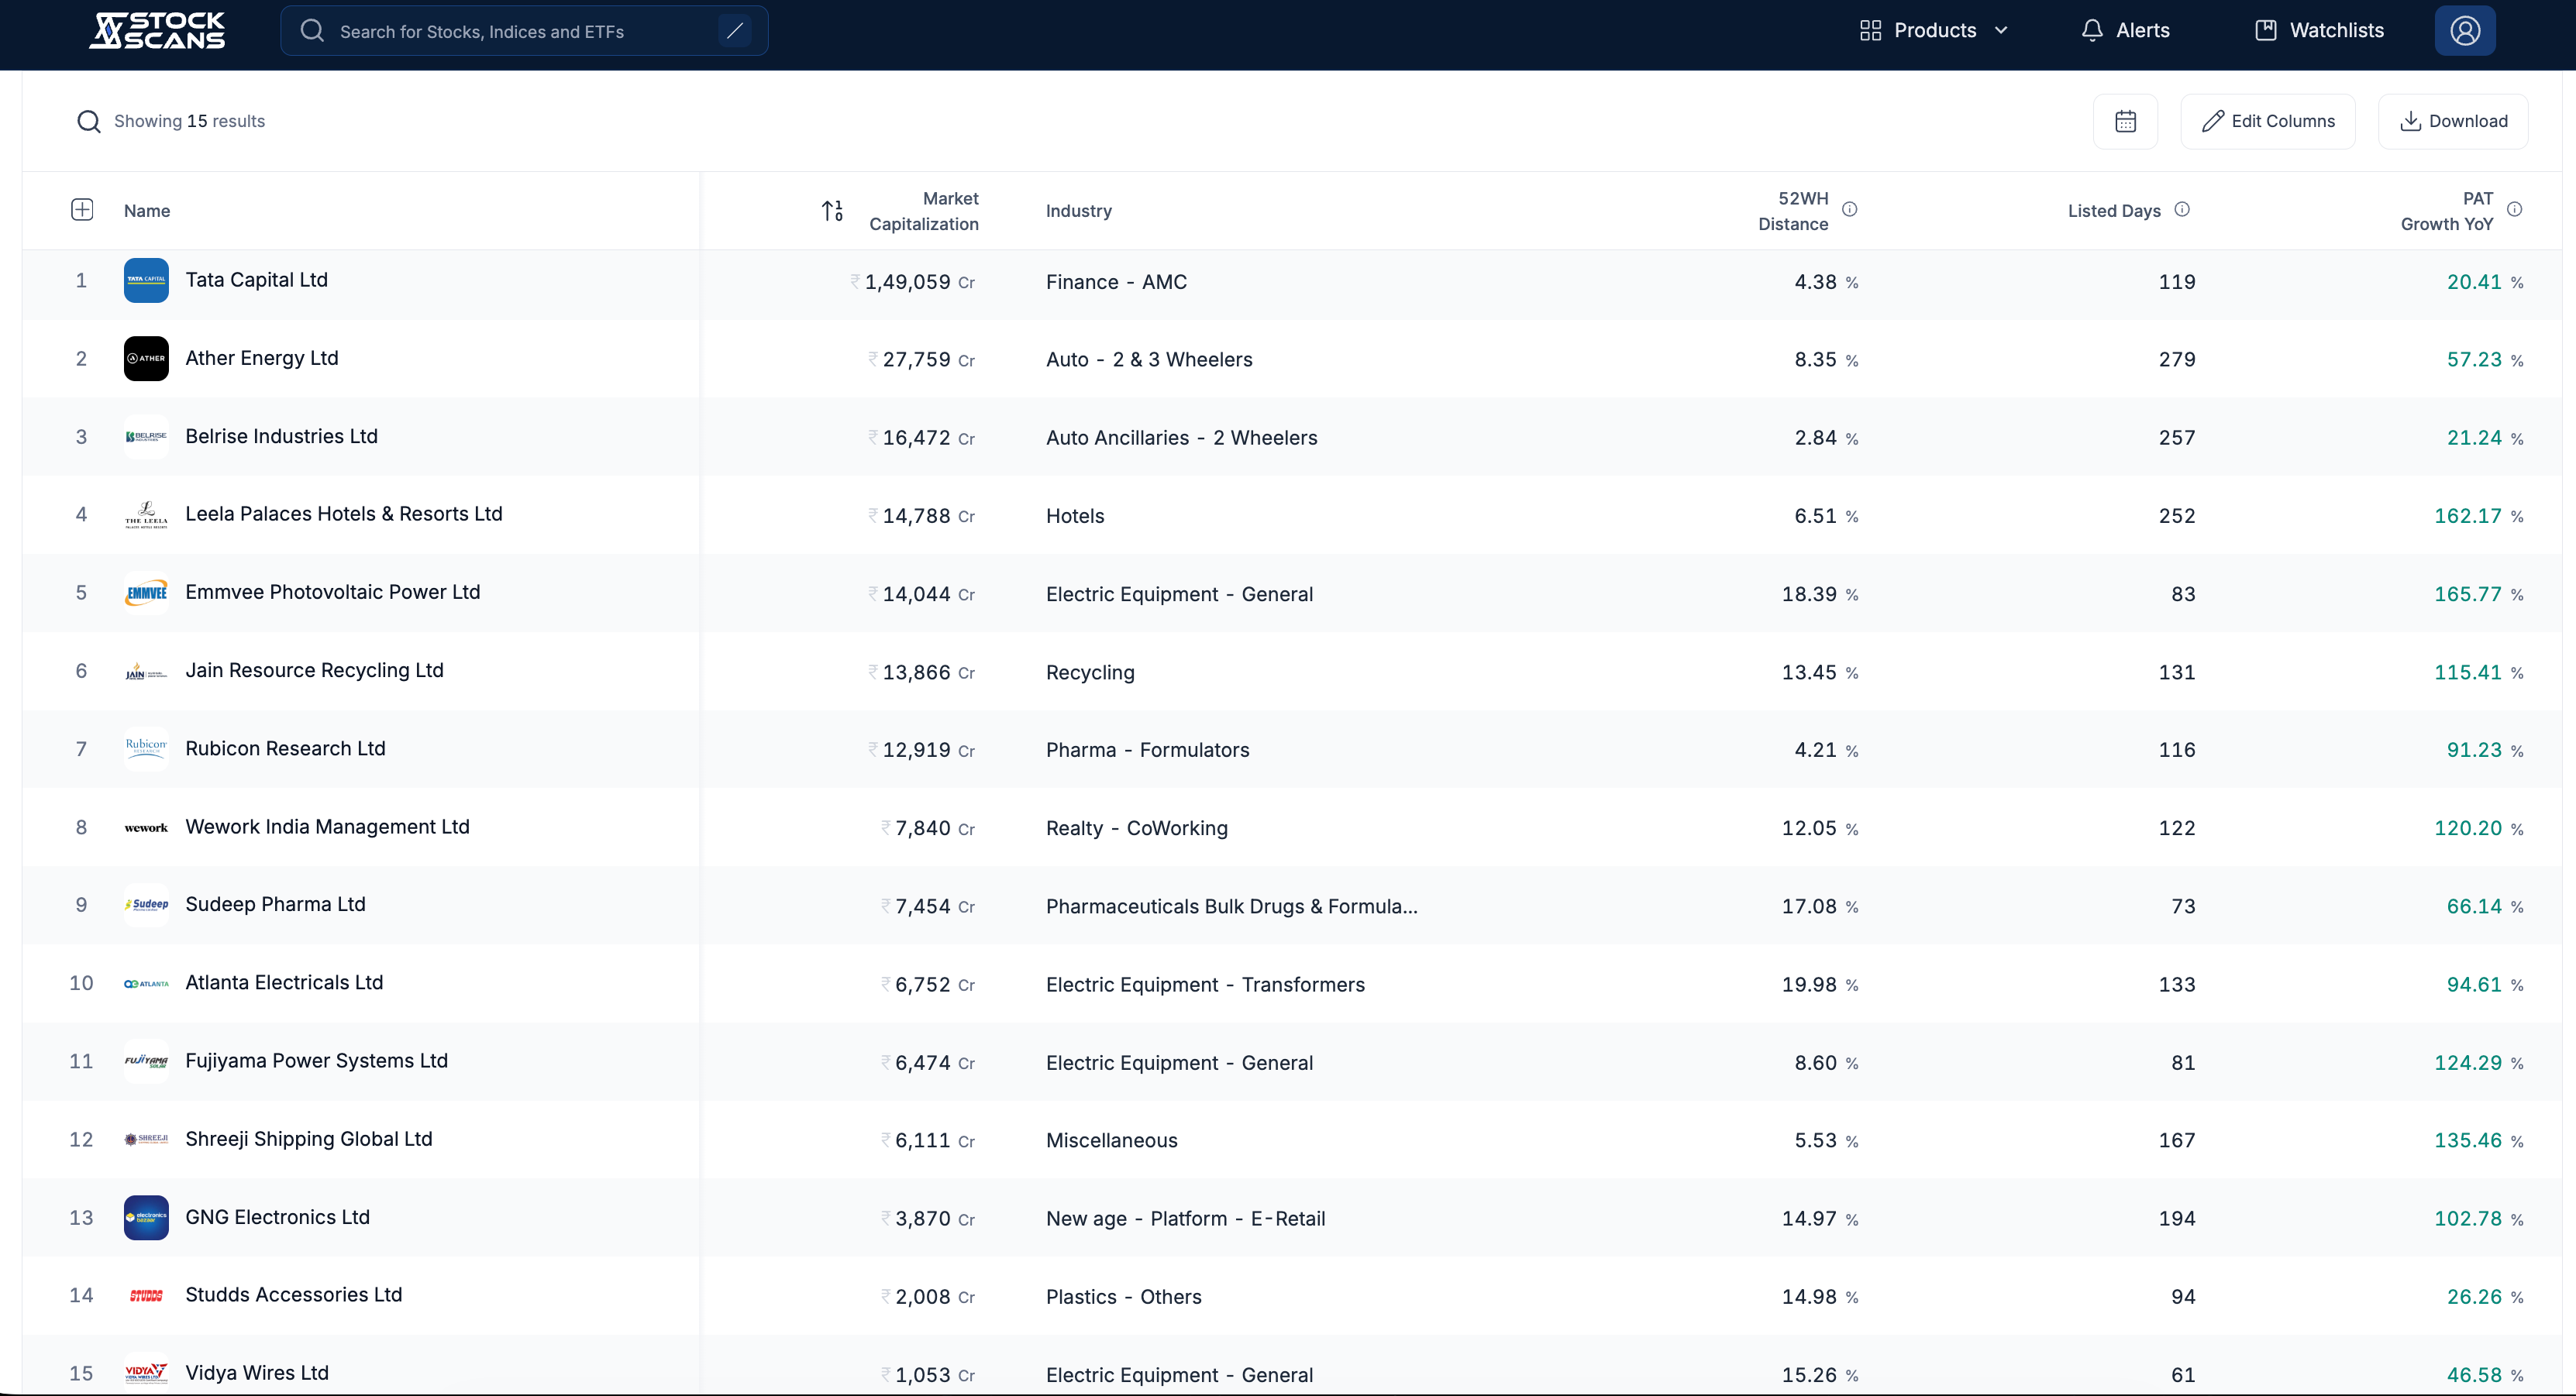
Task: Click the Download button
Action: tap(2452, 121)
